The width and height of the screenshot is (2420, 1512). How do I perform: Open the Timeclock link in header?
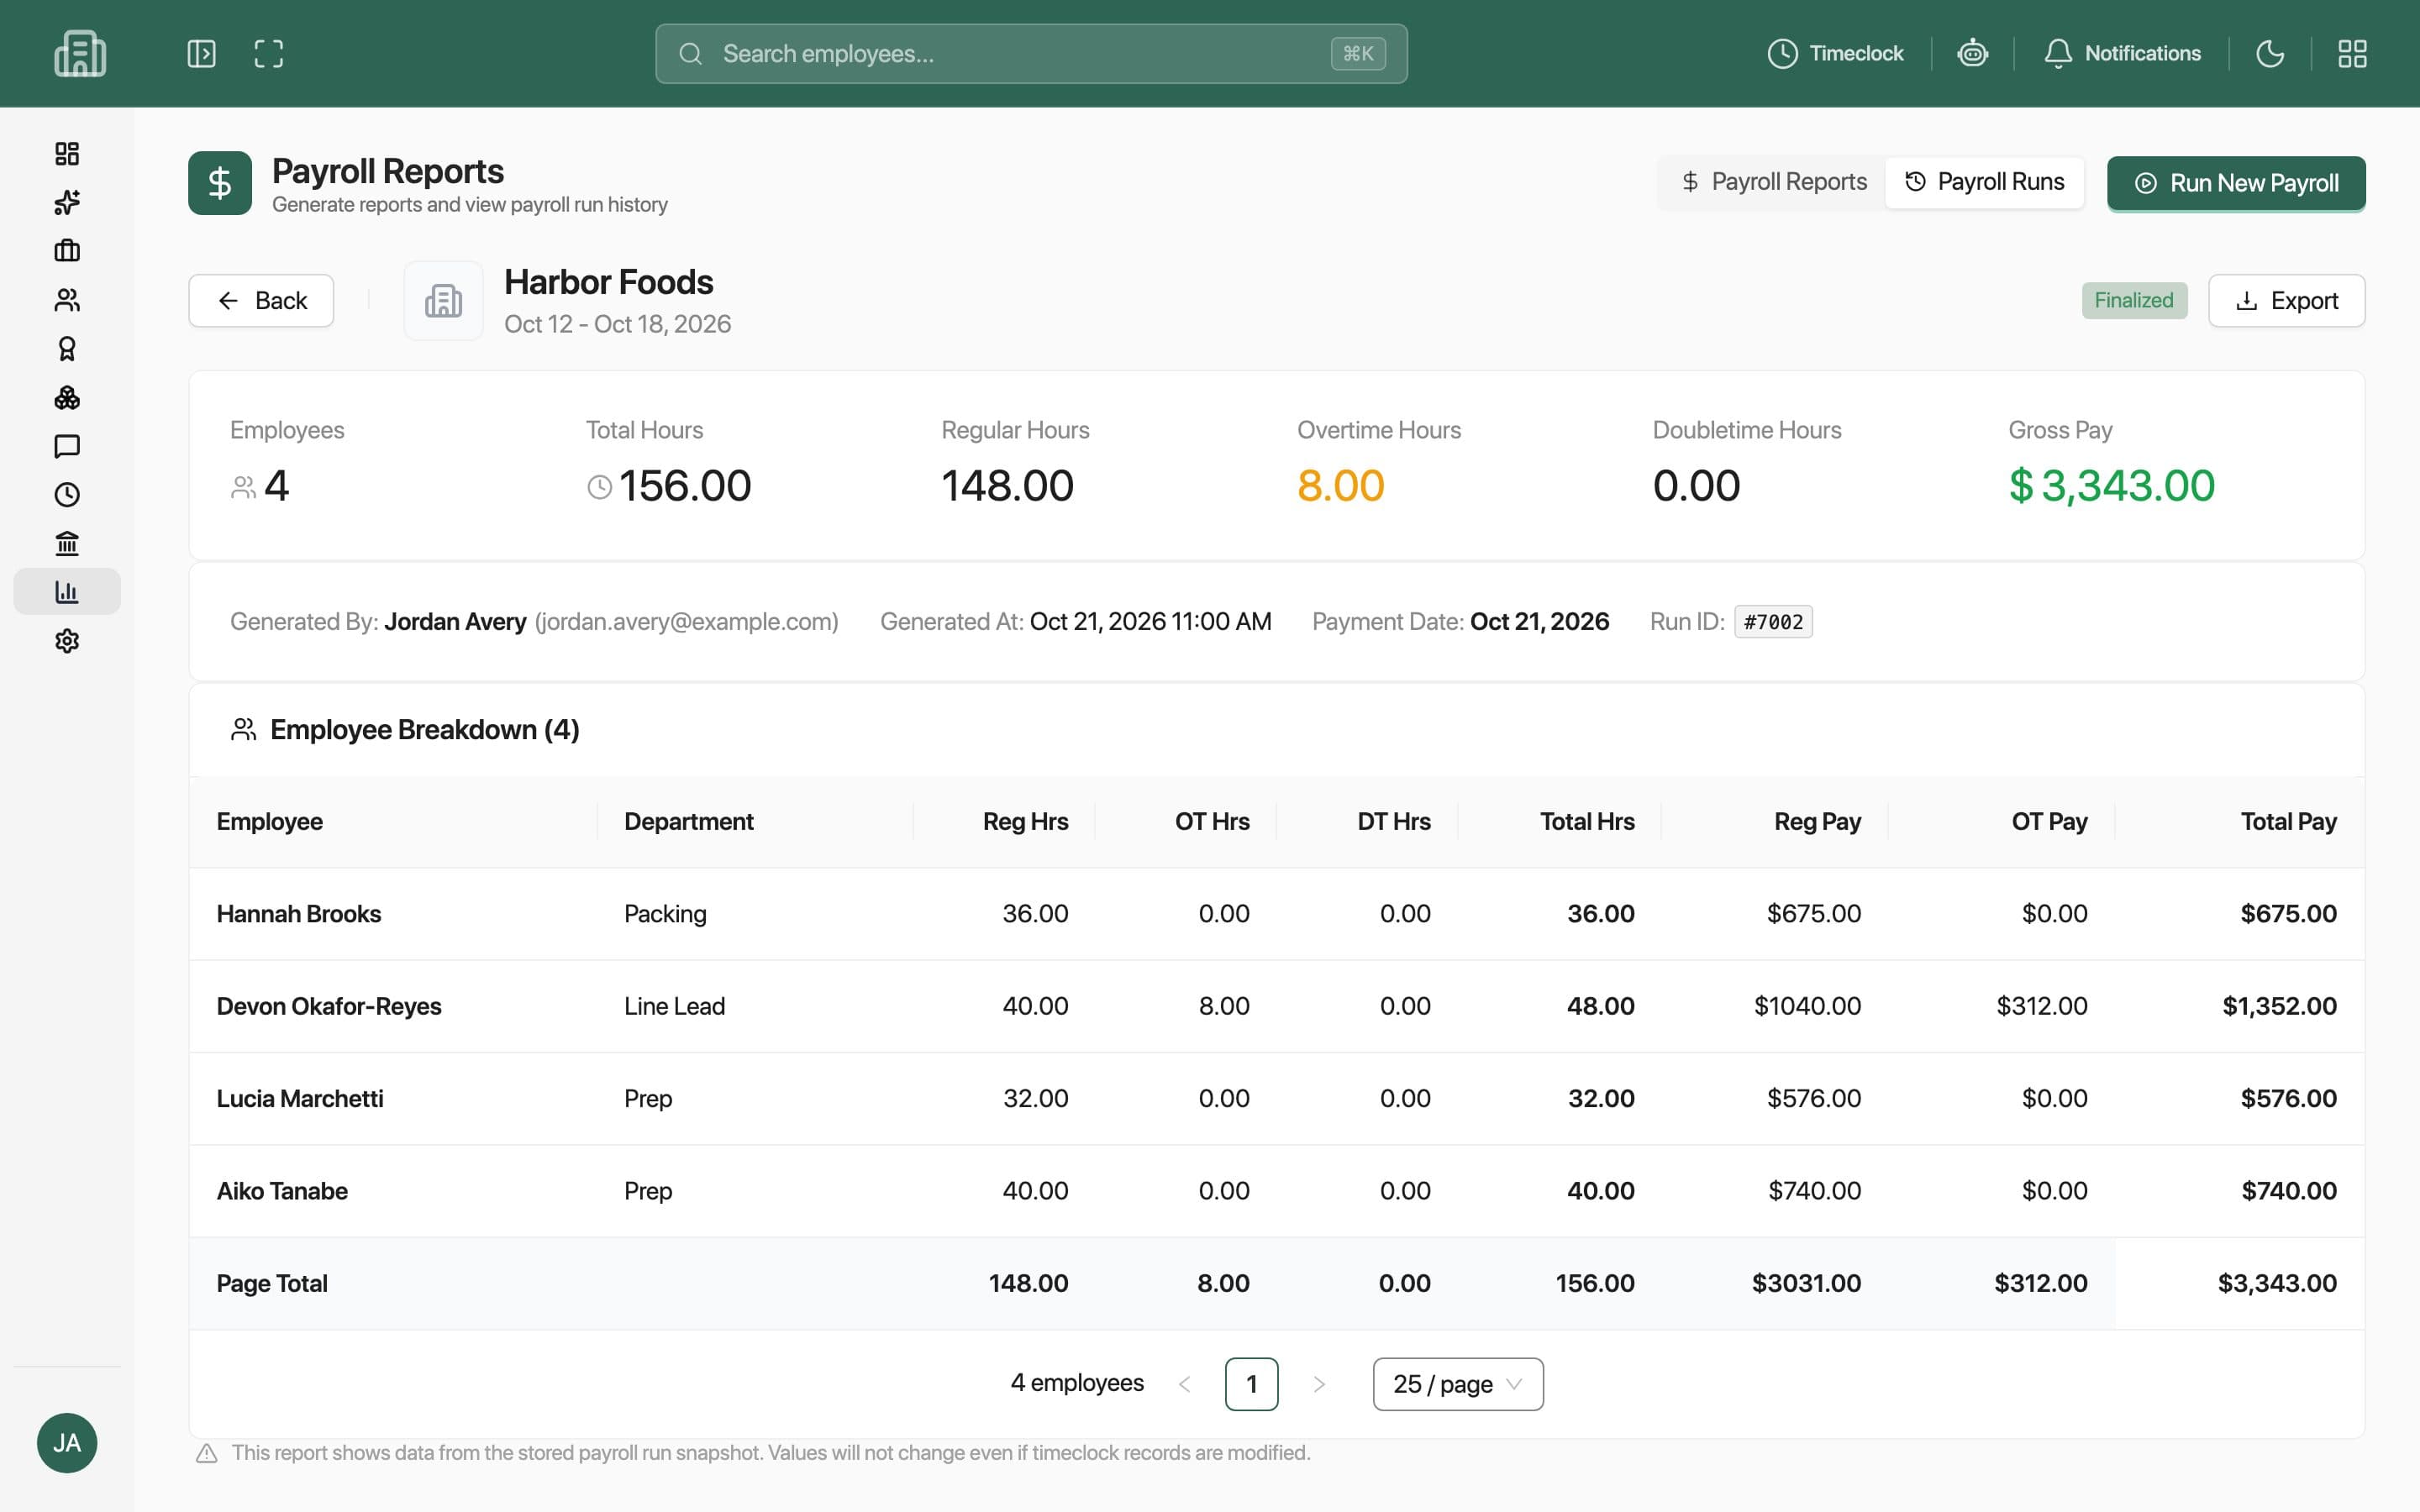coord(1835,53)
